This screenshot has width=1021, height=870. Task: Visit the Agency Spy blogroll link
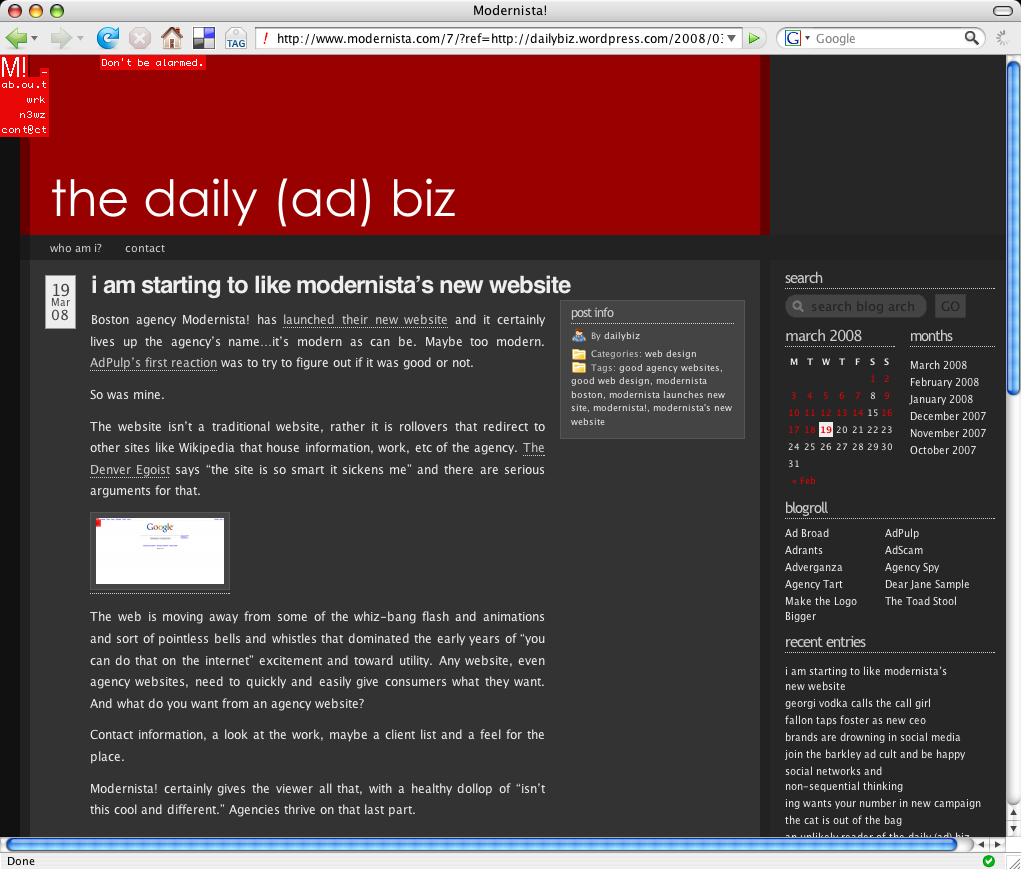tap(912, 567)
